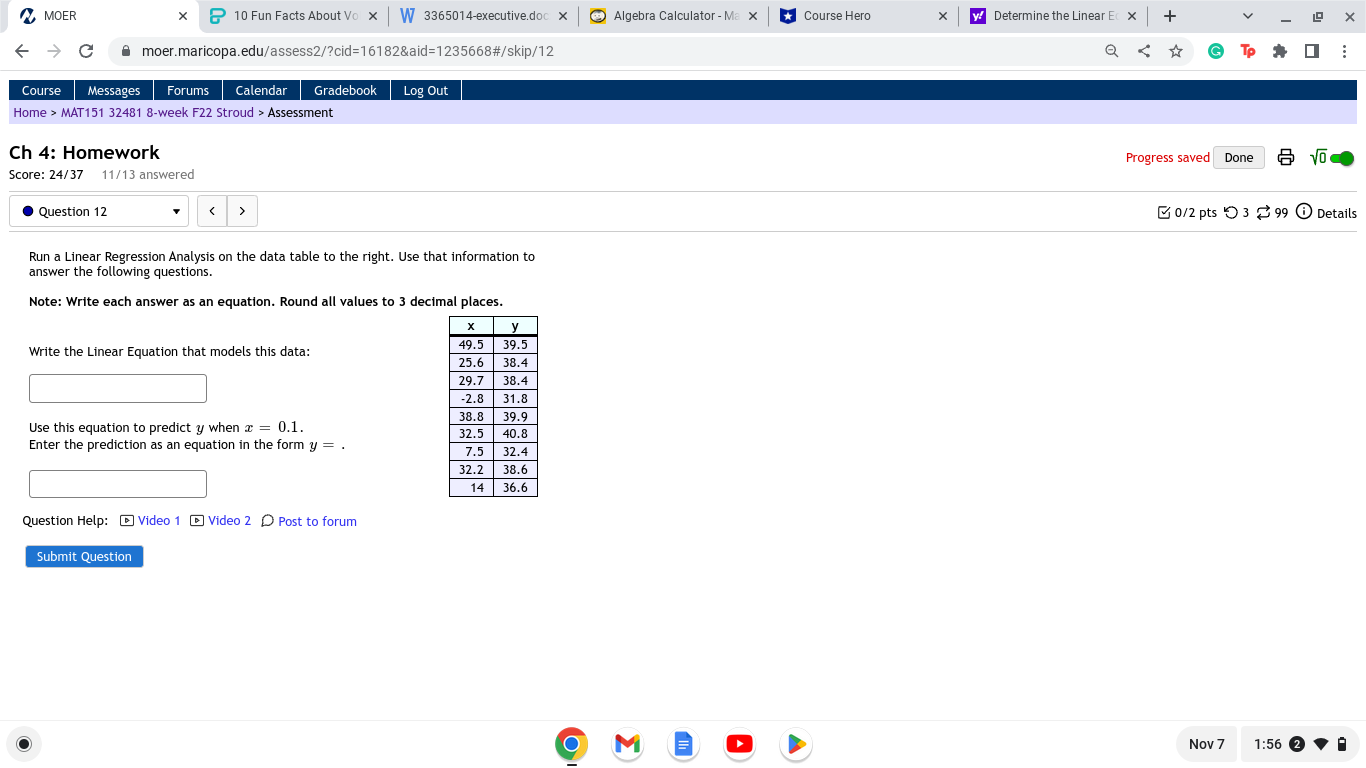The image size is (1366, 768).
Task: Open the browser zoom magnifier icon
Action: [x=1112, y=51]
